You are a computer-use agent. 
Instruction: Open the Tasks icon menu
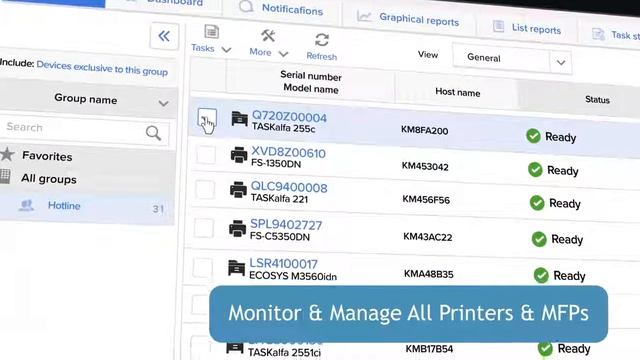pos(211,32)
